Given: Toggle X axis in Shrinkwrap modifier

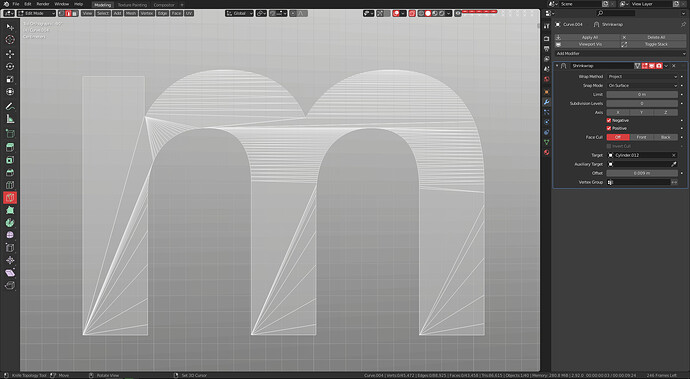Looking at the screenshot, I should (618, 112).
